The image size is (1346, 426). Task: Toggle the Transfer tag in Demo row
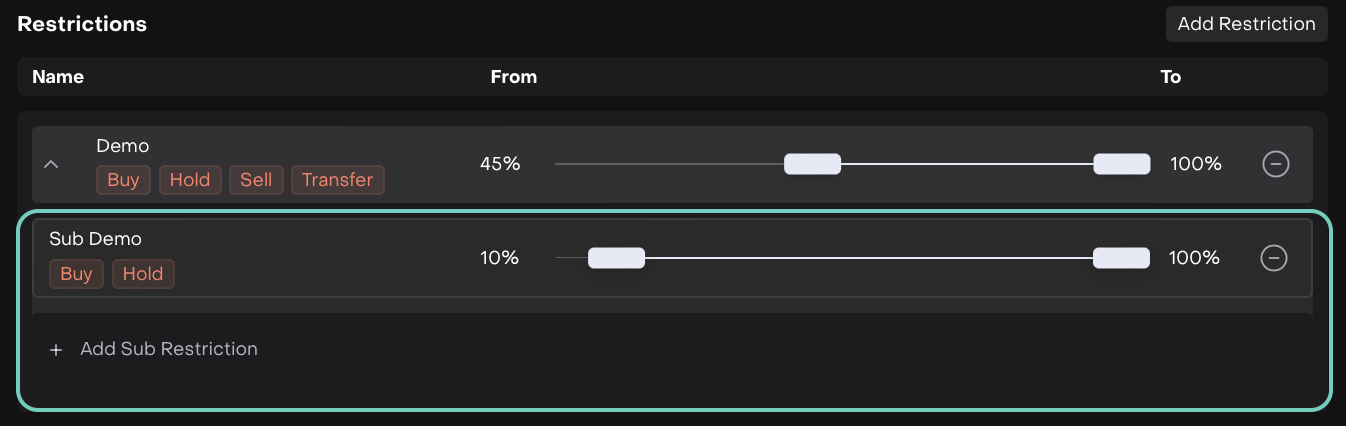[x=337, y=180]
